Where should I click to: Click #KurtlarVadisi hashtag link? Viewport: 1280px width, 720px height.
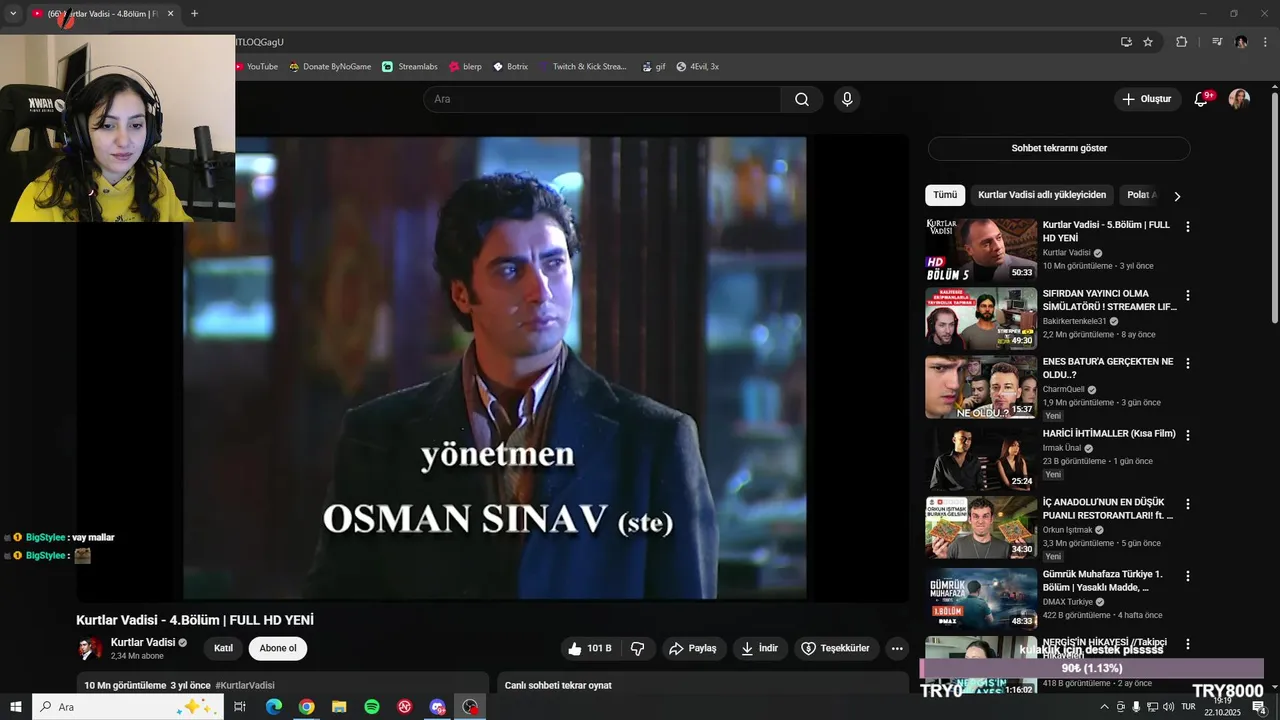(245, 686)
